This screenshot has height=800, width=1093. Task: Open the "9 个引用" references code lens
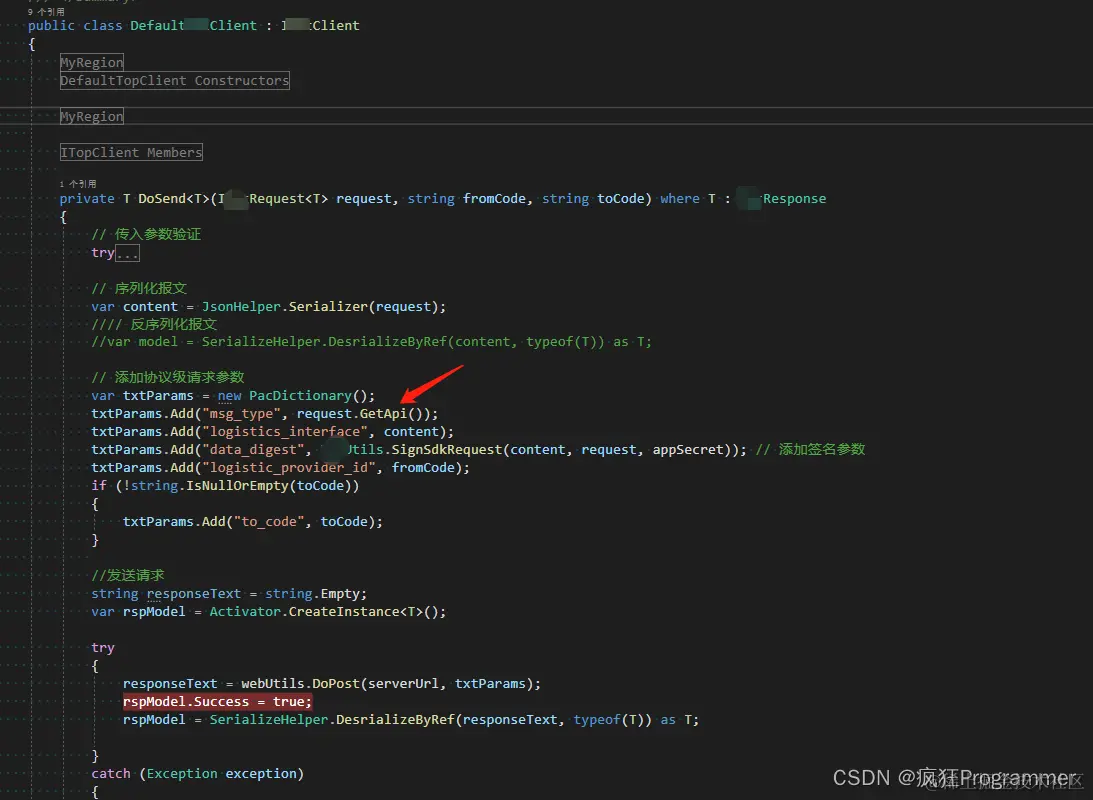[x=46, y=12]
